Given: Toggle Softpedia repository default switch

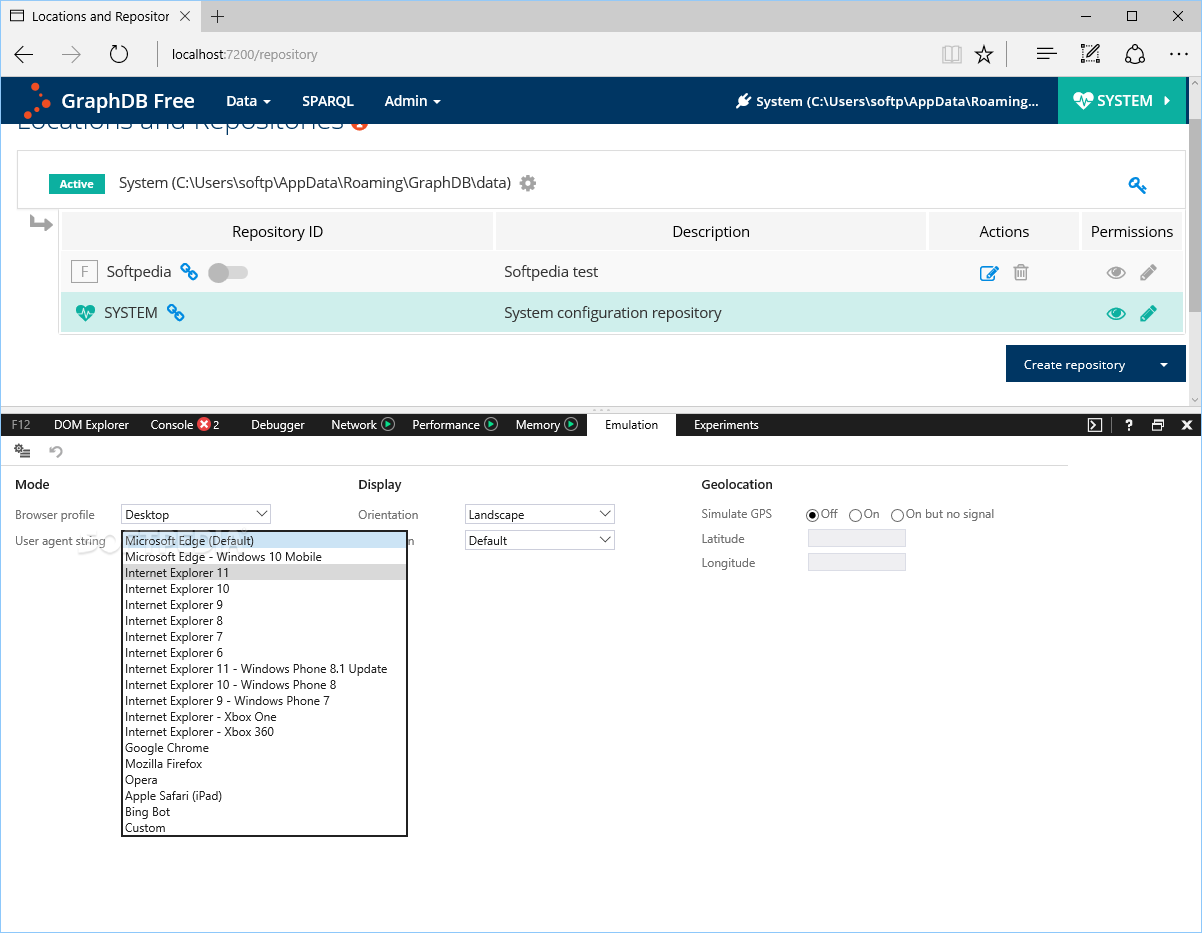Looking at the screenshot, I should point(228,272).
